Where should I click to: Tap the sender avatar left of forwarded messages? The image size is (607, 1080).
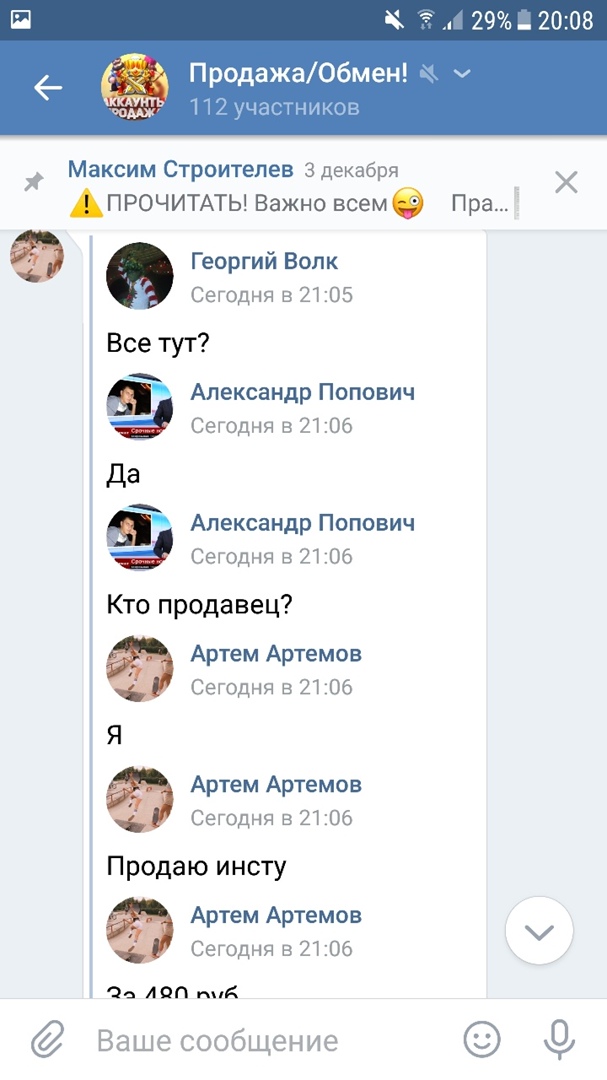tap(37, 256)
